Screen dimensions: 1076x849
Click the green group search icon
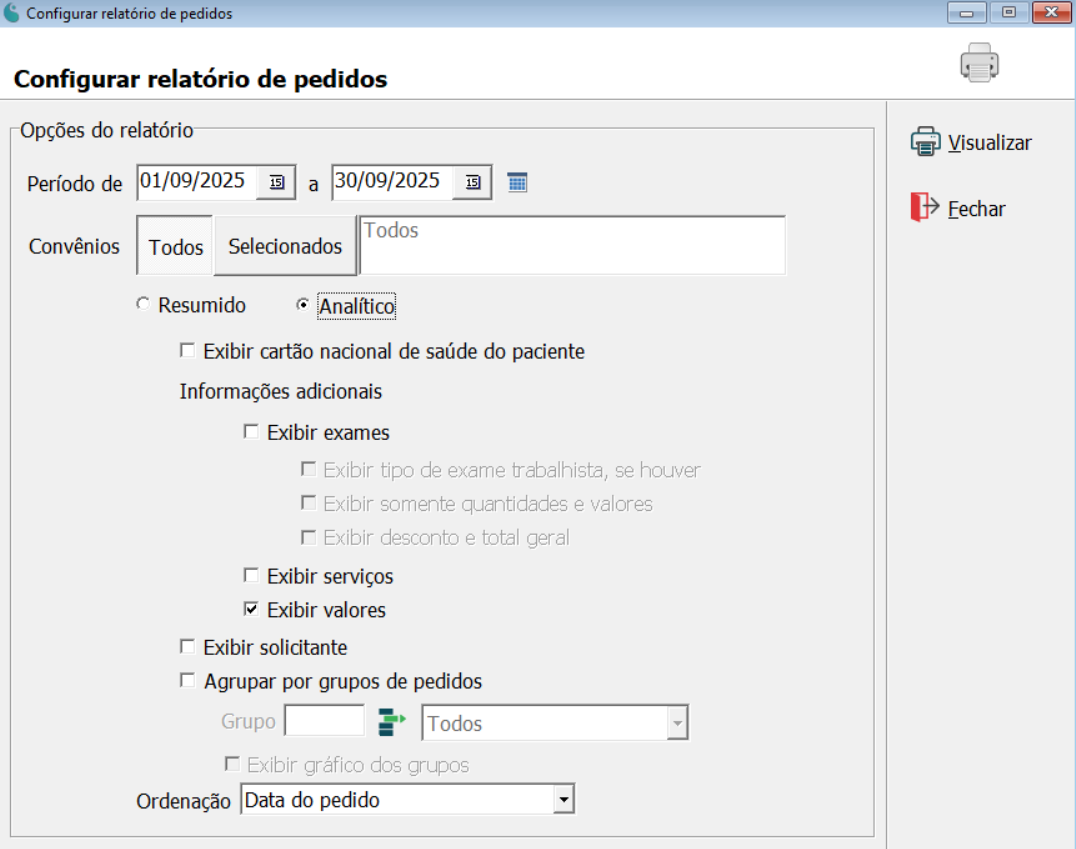click(x=392, y=722)
